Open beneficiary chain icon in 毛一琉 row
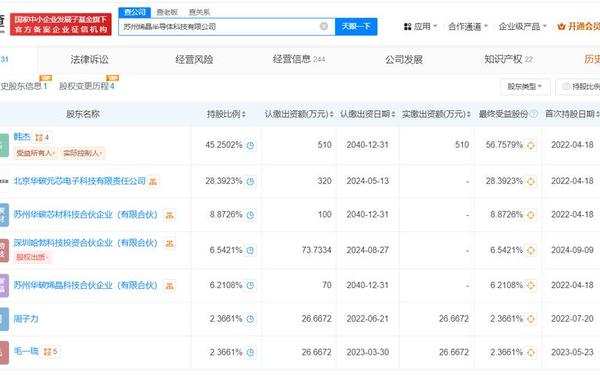600x375 pixels. [x=531, y=352]
